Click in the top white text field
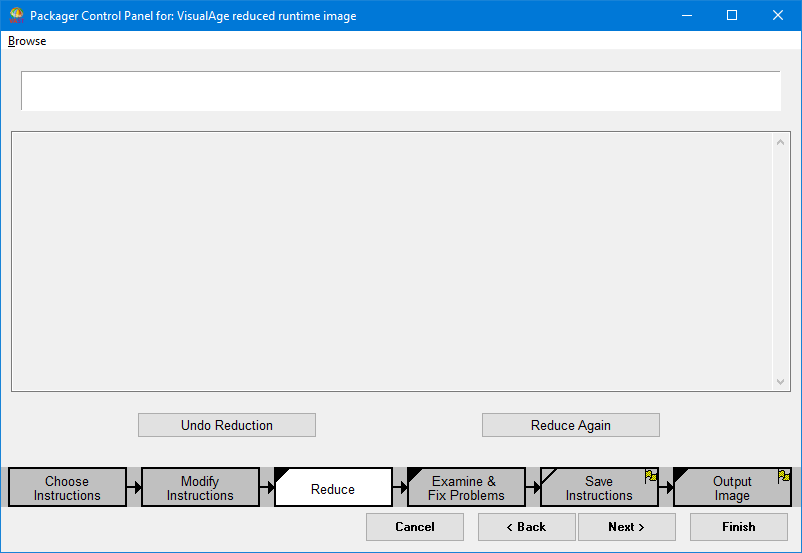Image resolution: width=802 pixels, height=553 pixels. [400, 91]
